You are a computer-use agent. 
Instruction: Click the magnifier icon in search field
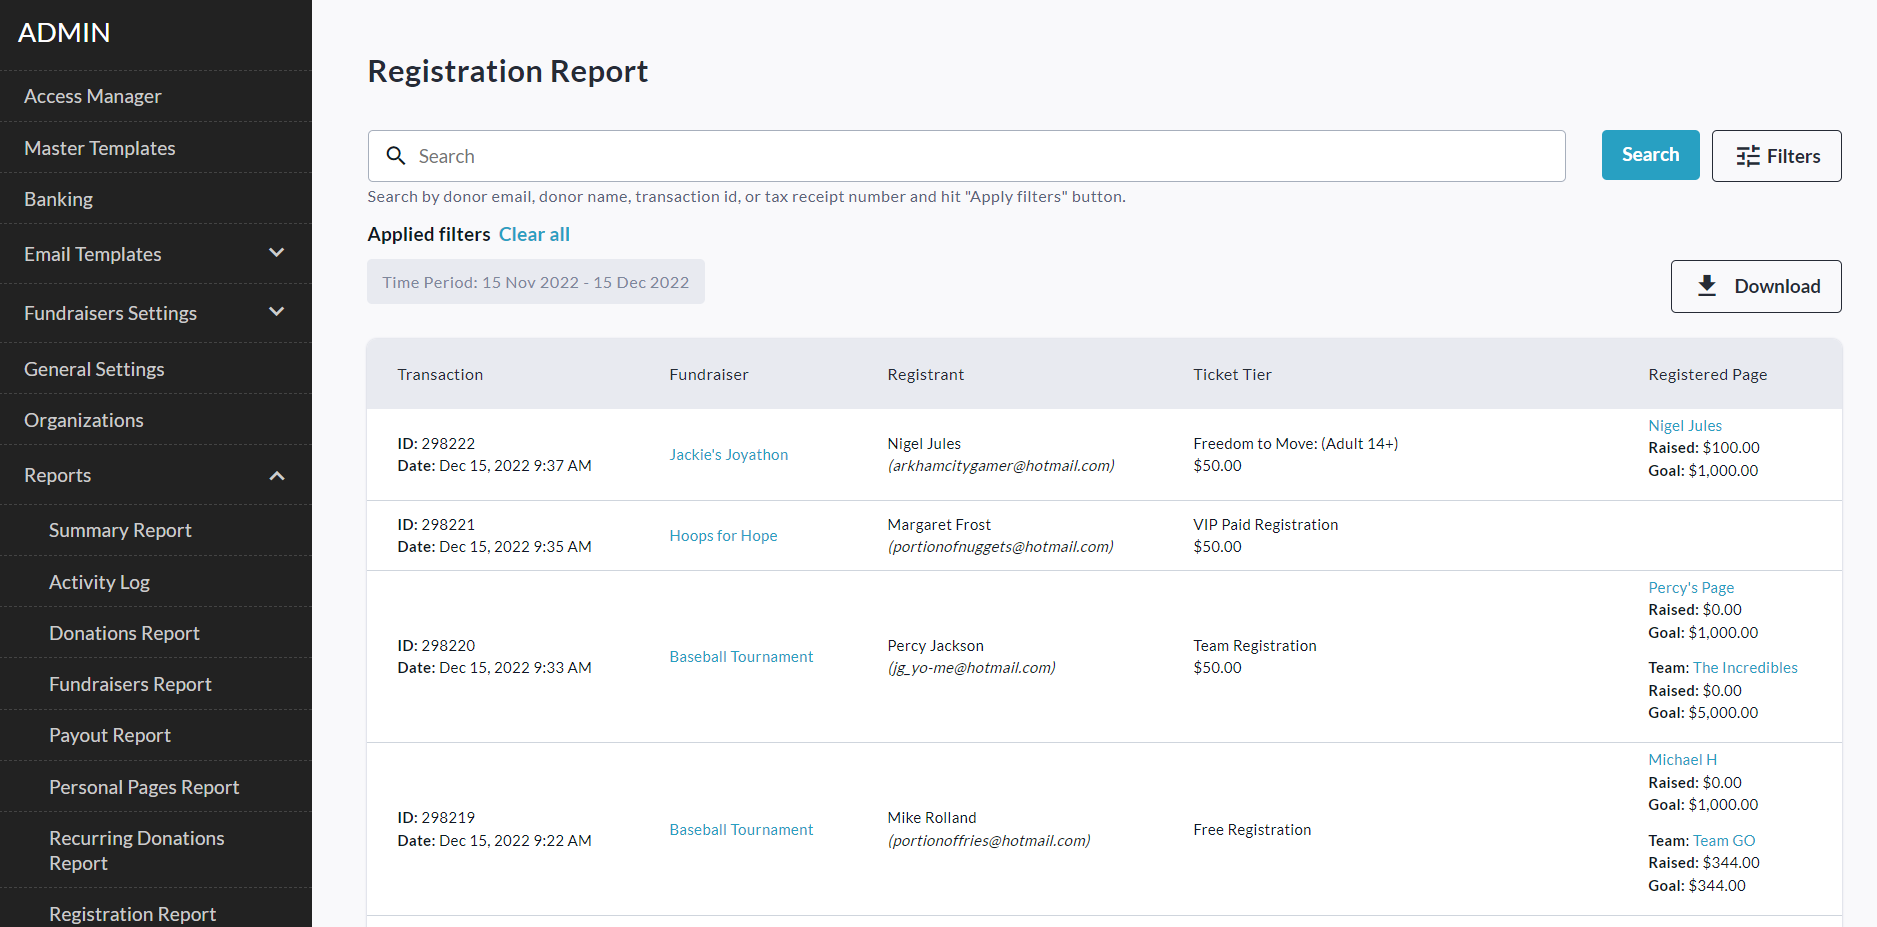coord(396,156)
